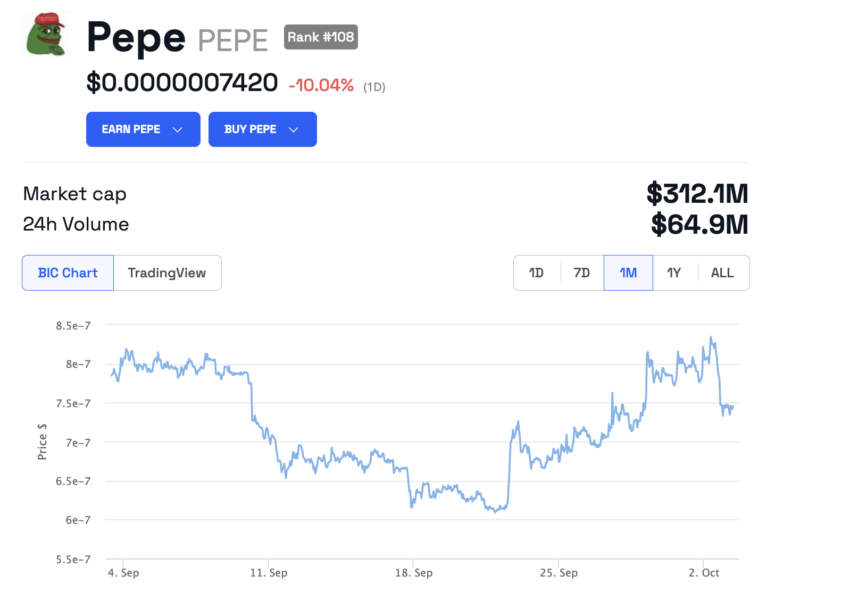Click the Rank #108 badge

[320, 36]
